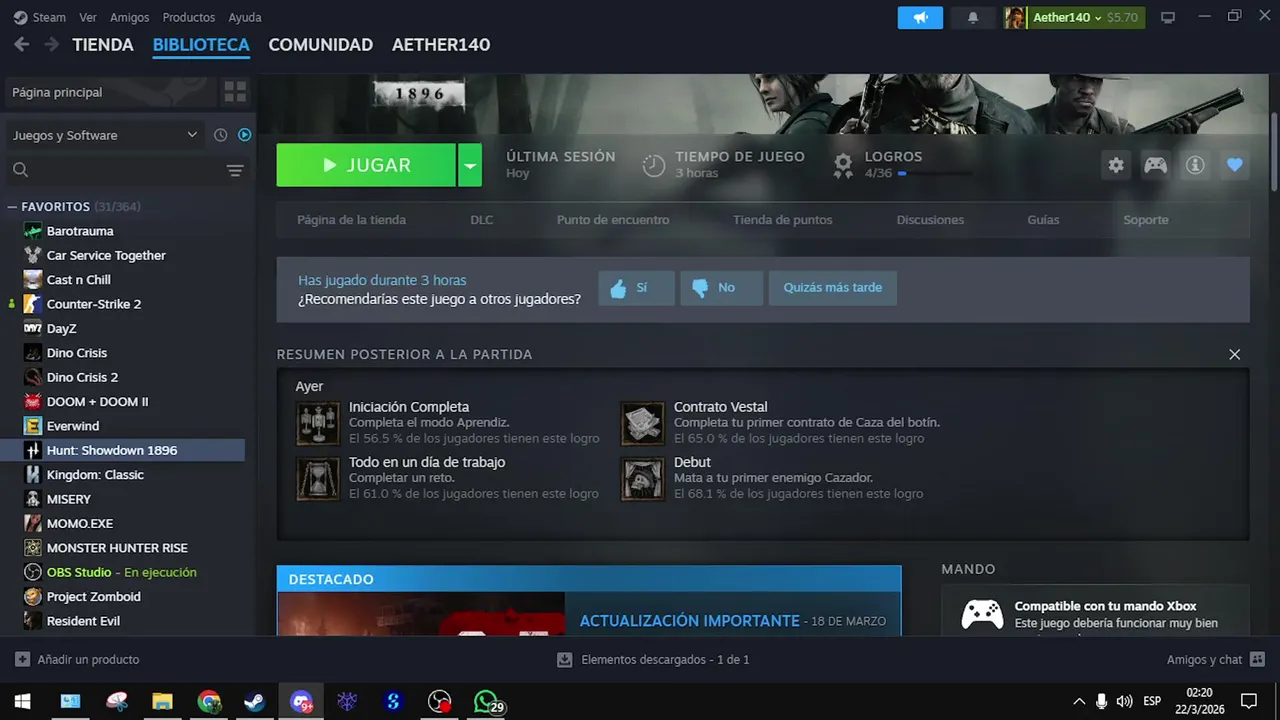Open controller configuration gamepad icon
This screenshot has width=1280, height=720.
click(x=1155, y=165)
